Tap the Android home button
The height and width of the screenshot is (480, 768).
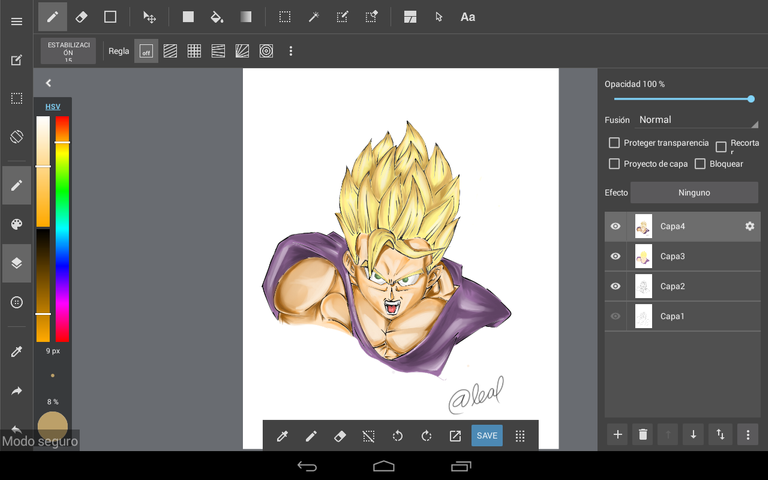coord(384,466)
